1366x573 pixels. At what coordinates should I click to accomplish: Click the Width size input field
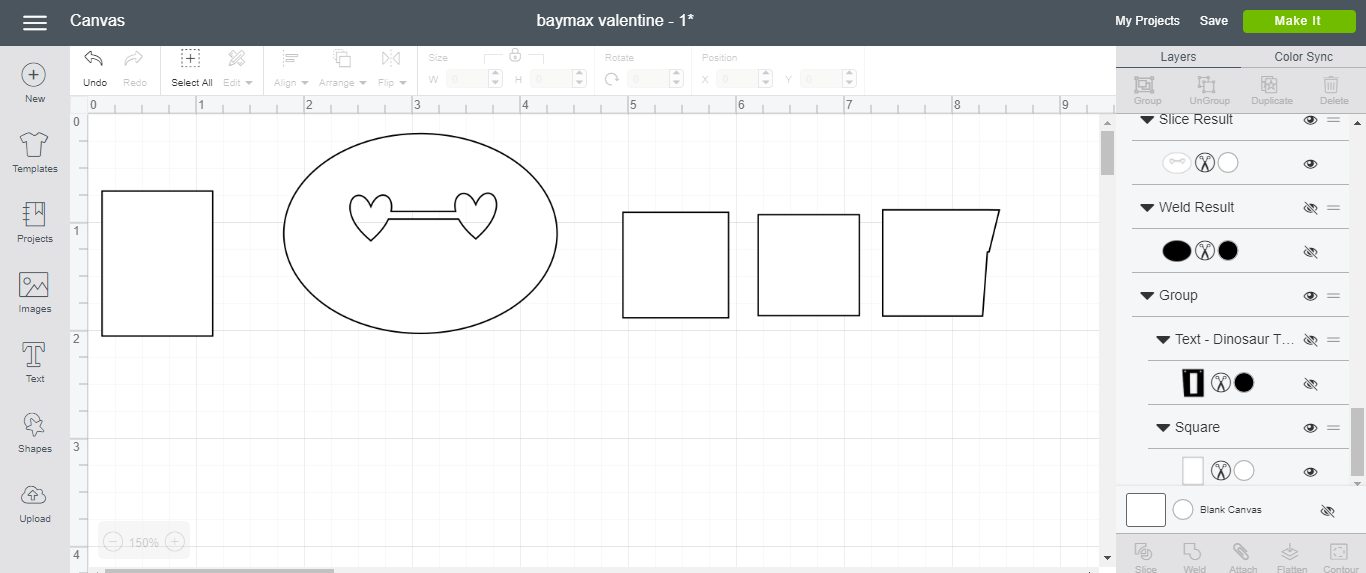click(473, 79)
